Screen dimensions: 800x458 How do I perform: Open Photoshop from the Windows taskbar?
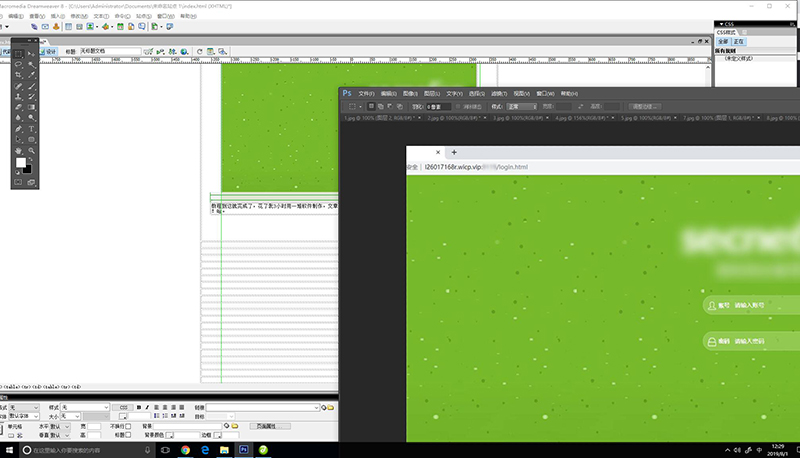243,451
